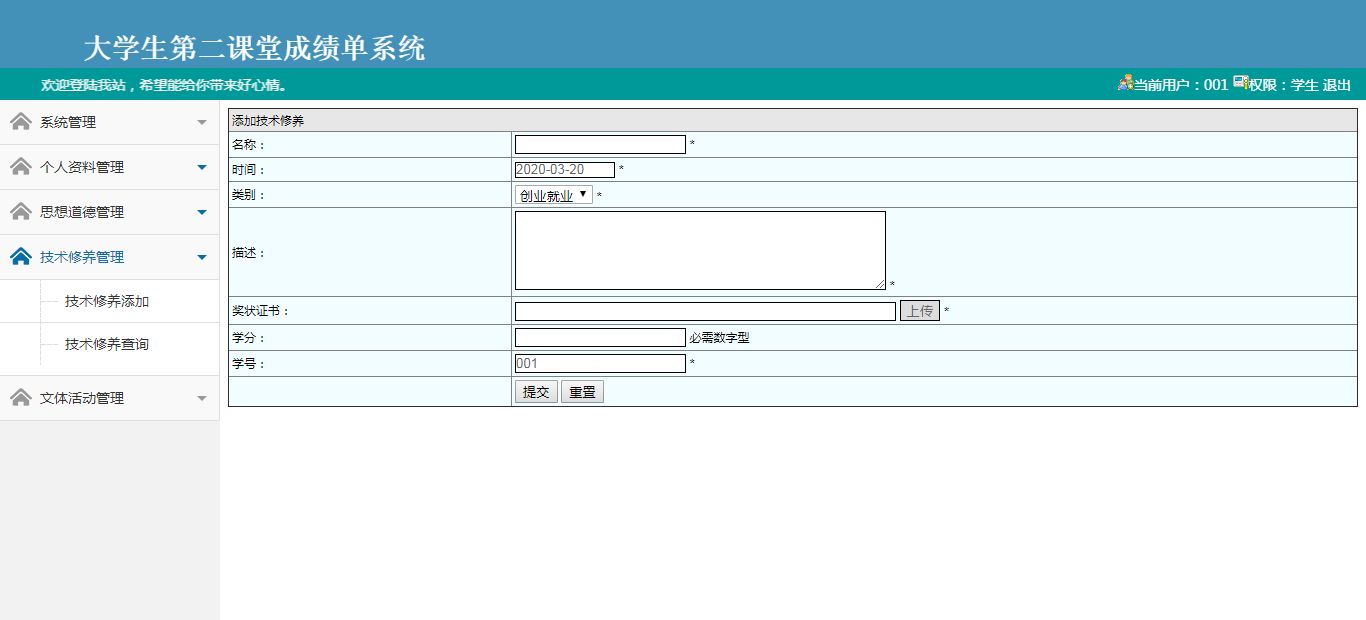Expand the 思想道德管理 menu arrow
This screenshot has height=620, width=1366.
pos(202,212)
